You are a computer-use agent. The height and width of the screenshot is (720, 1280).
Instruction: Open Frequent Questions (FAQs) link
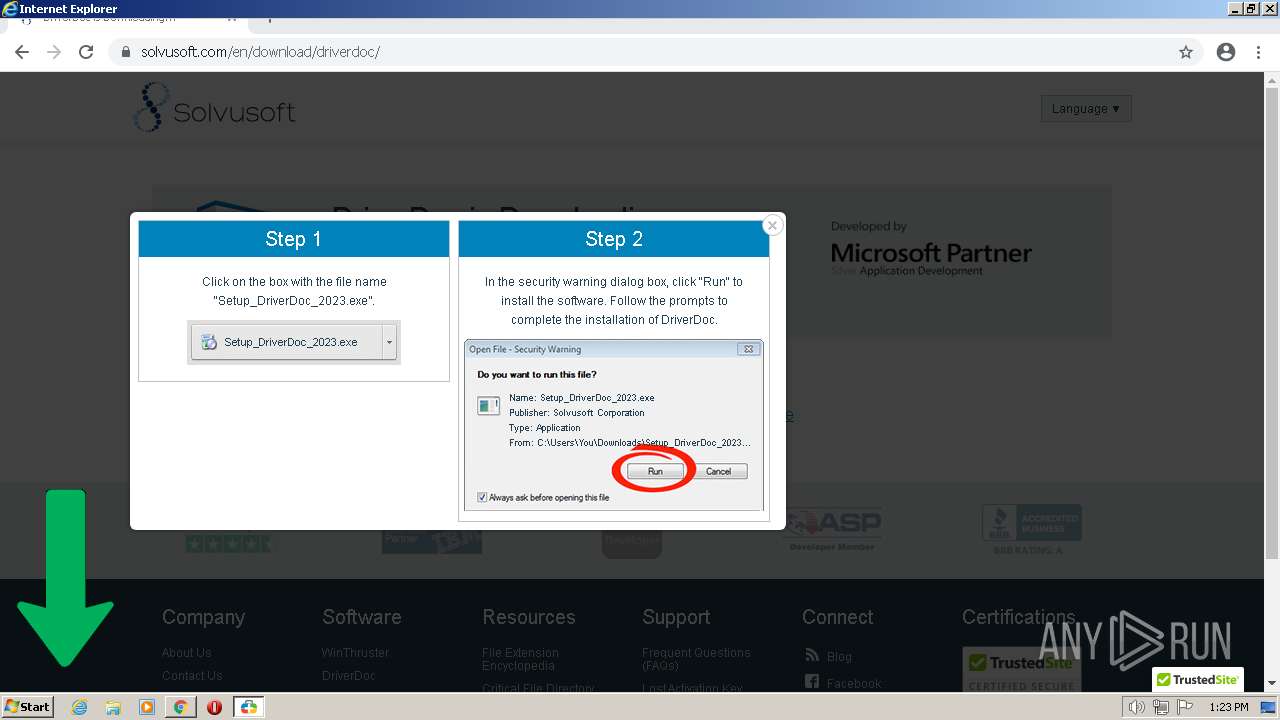click(x=696, y=659)
